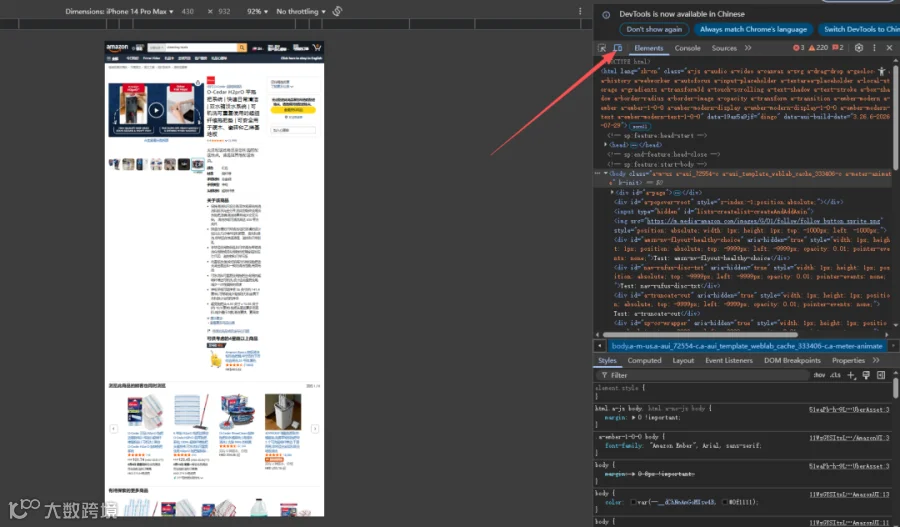Open device toolbar more options menu
Viewport: 900px width, 527px height.
pyautogui.click(x=580, y=11)
